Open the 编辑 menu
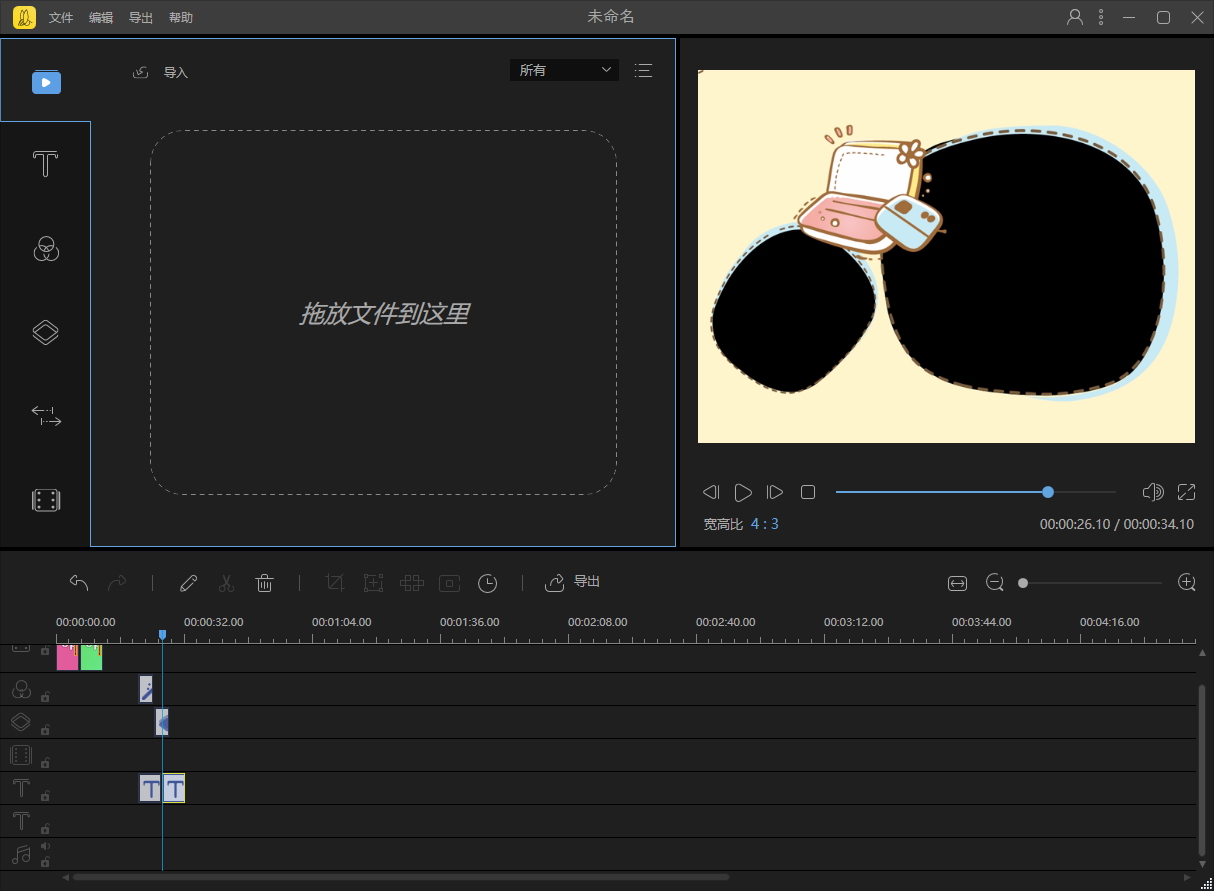The width and height of the screenshot is (1214, 891). click(x=101, y=18)
